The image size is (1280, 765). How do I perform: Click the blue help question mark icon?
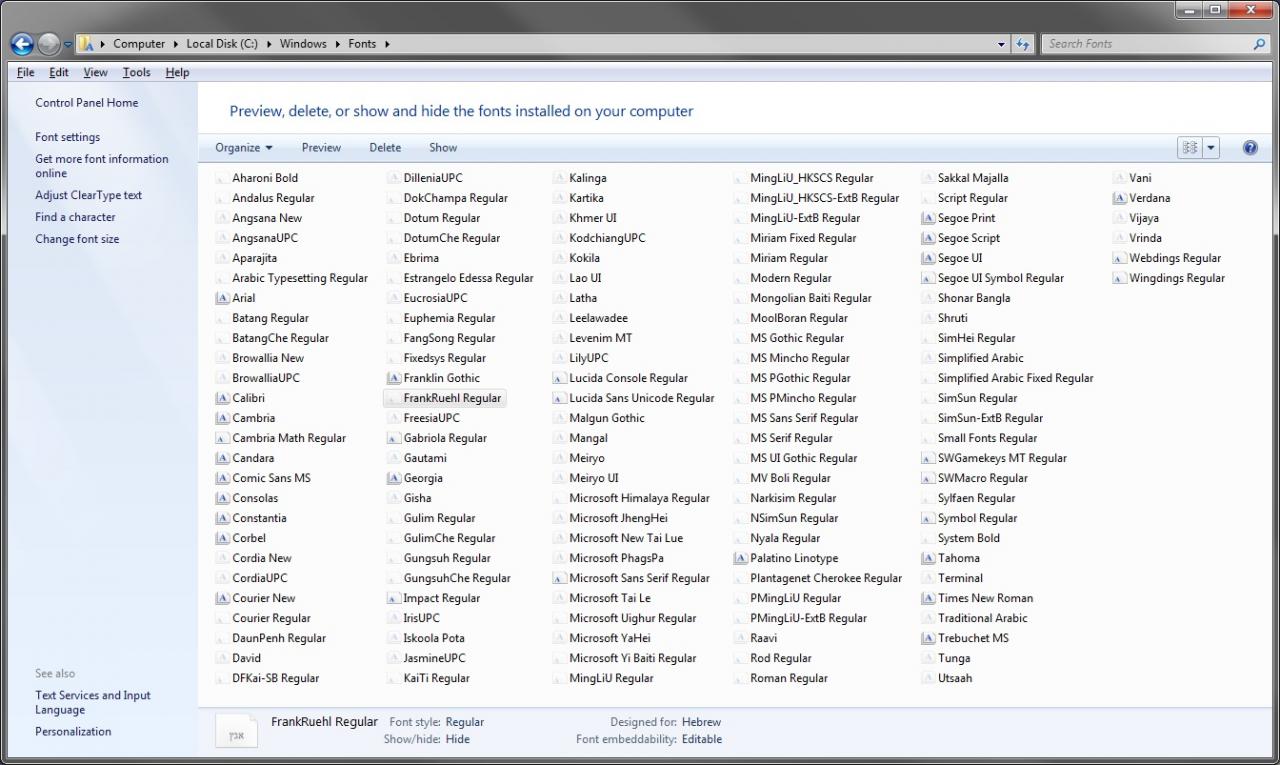pyautogui.click(x=1250, y=147)
